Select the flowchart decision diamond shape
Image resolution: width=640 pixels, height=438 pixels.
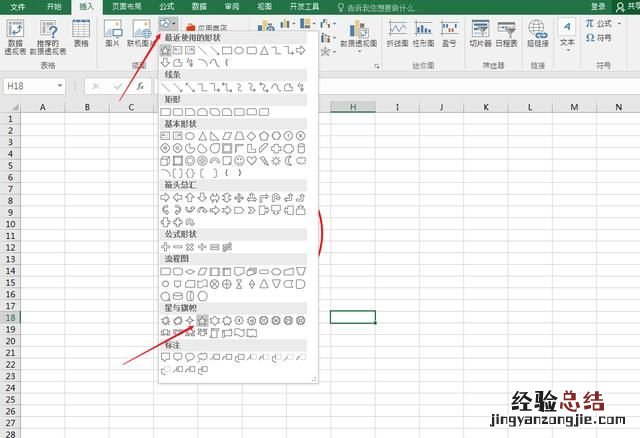click(x=190, y=271)
